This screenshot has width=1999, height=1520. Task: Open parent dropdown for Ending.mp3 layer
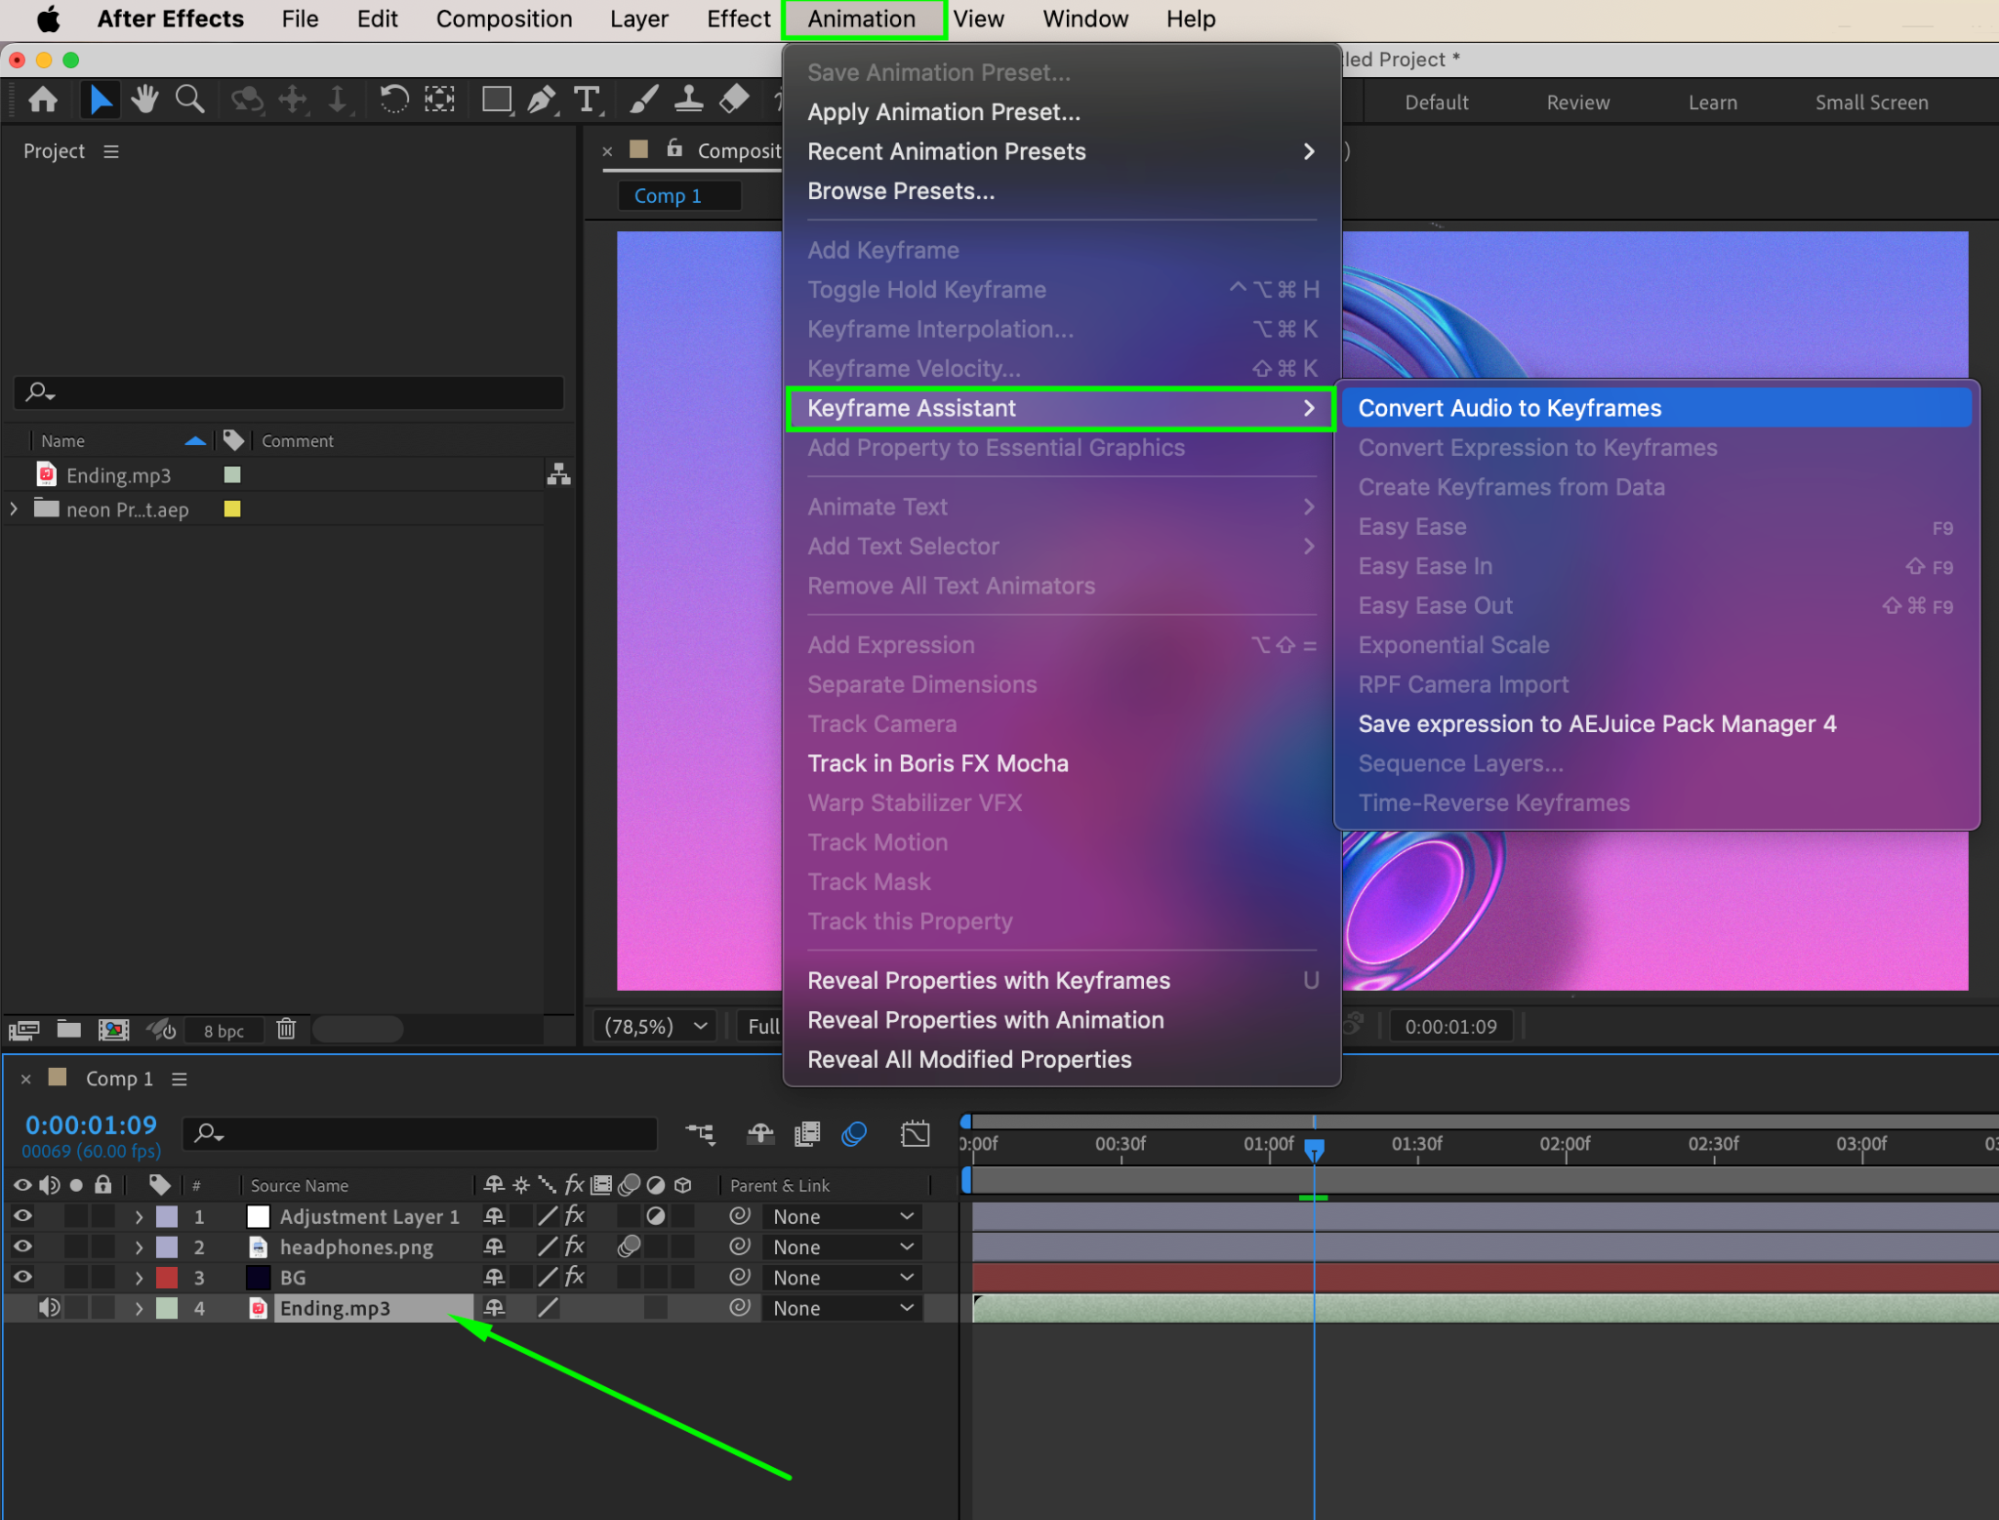pos(842,1308)
